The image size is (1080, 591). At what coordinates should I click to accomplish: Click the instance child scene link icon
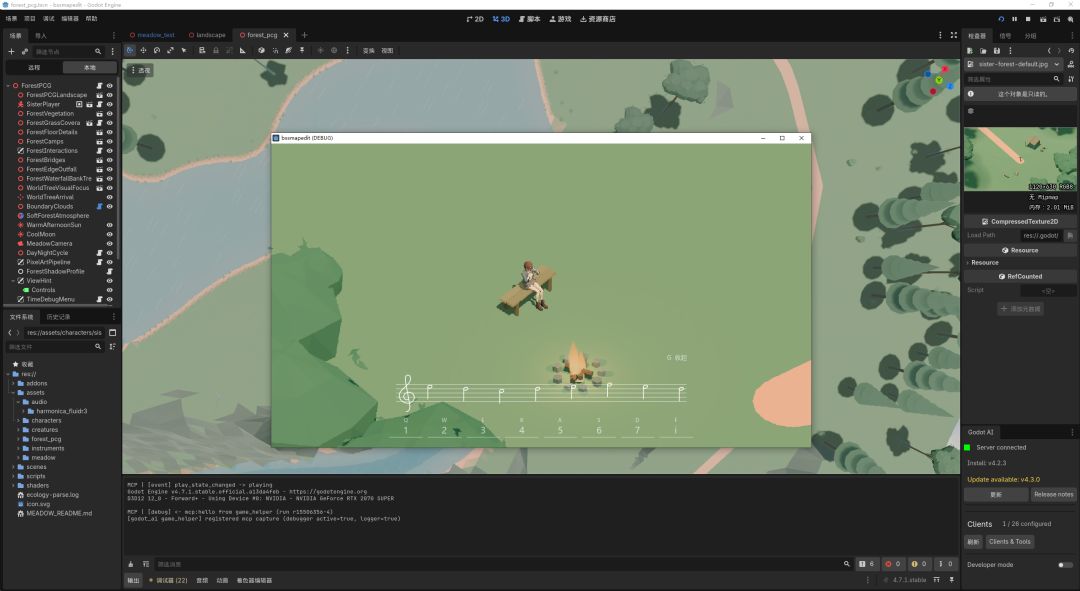[25, 52]
